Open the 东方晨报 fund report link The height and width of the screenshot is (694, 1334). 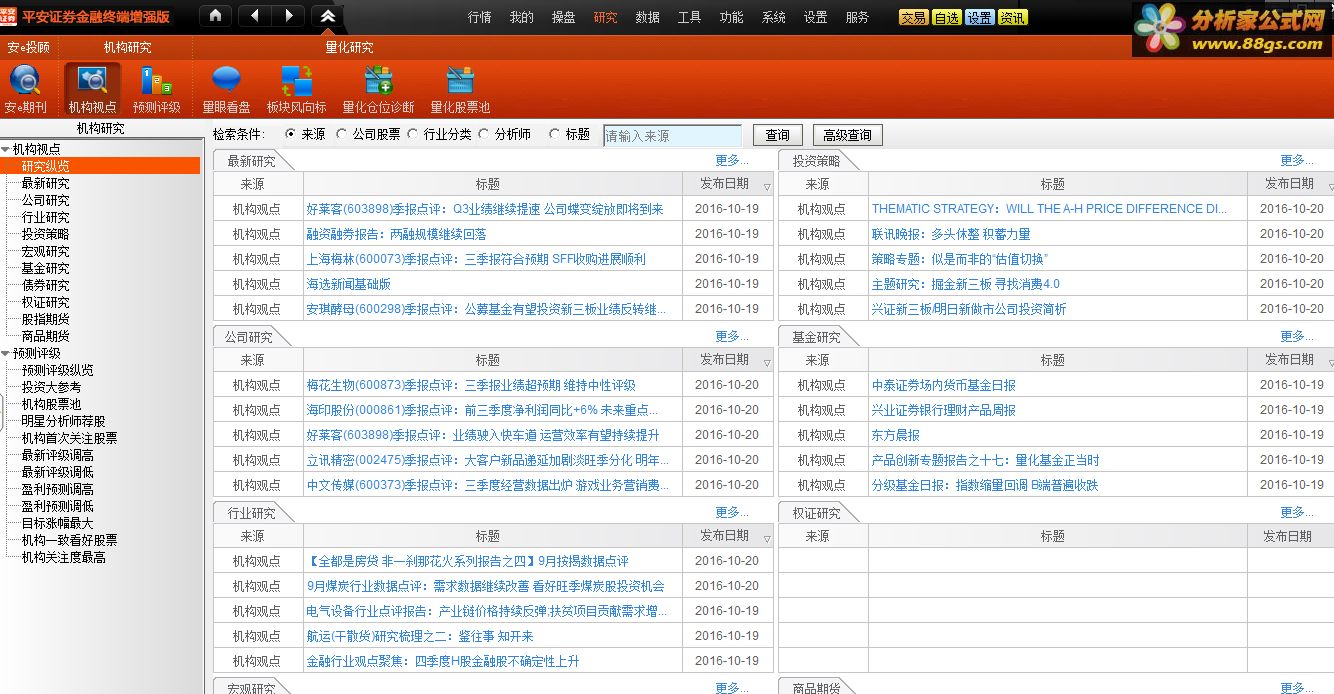point(896,435)
